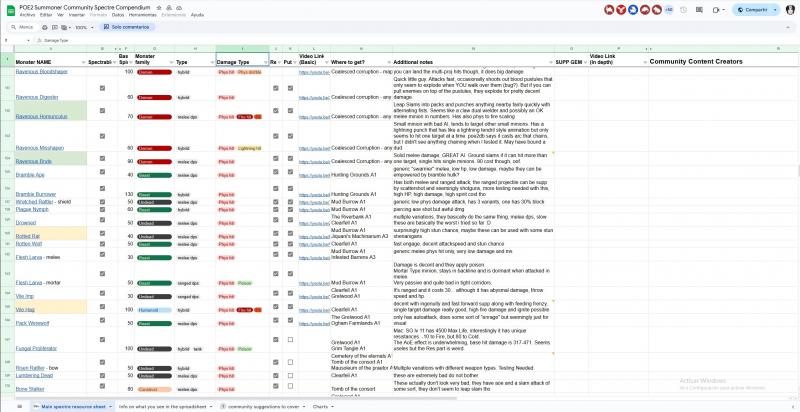Collapse the toolbar with the up chevron
800x412 pixels.
790,27
